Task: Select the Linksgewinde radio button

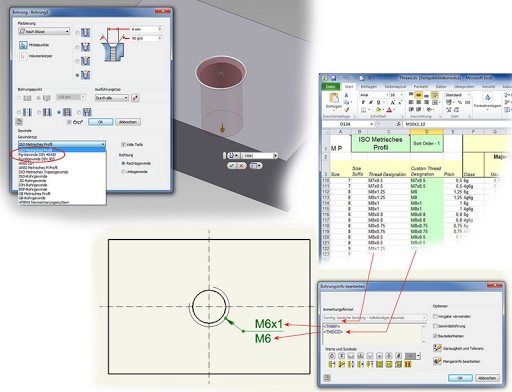Action: click(x=123, y=172)
